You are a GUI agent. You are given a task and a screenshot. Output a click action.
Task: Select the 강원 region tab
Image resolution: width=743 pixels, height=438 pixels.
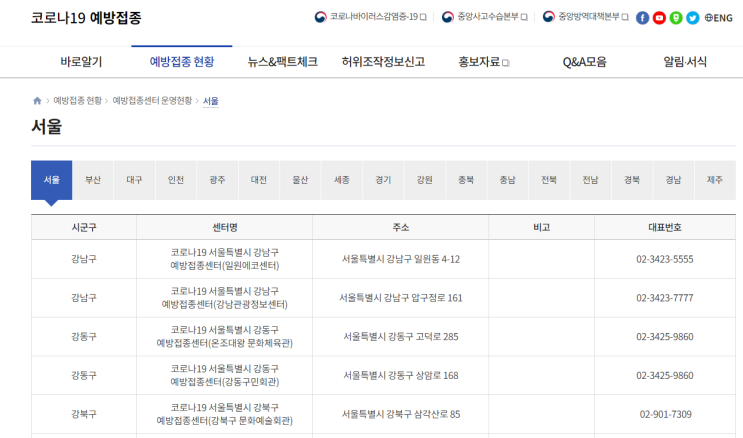point(425,180)
